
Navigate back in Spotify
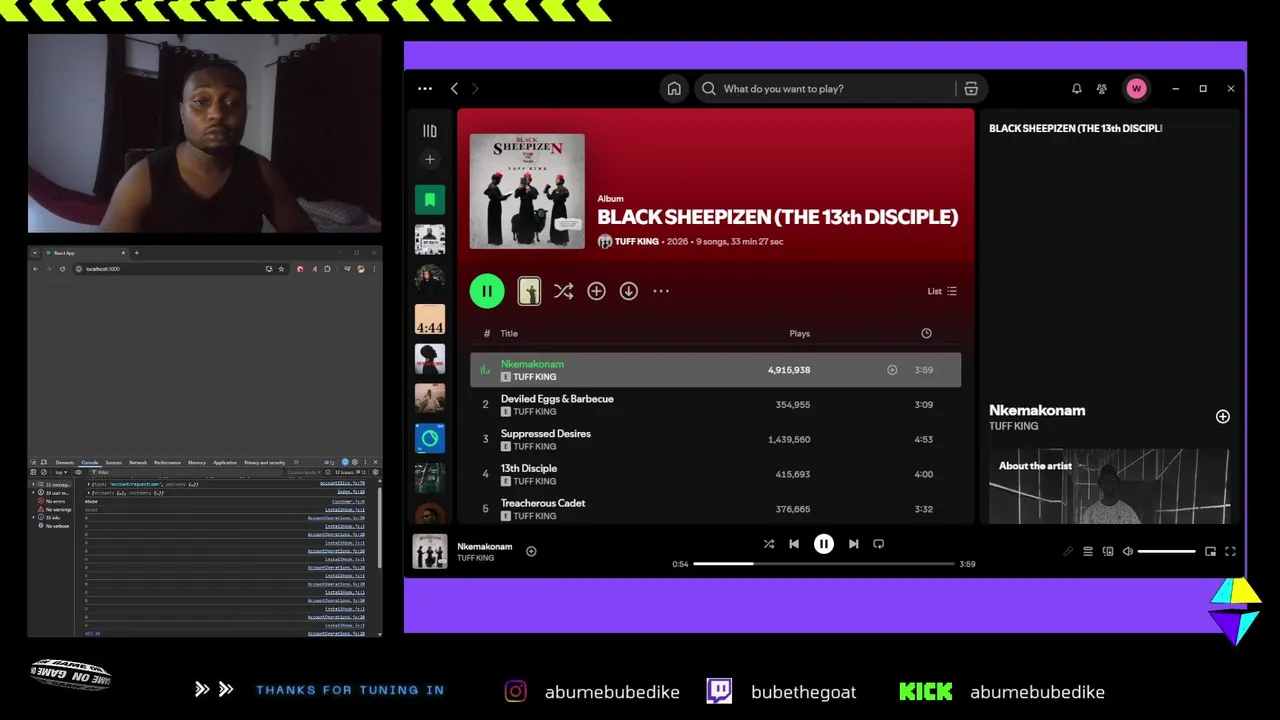click(x=454, y=89)
